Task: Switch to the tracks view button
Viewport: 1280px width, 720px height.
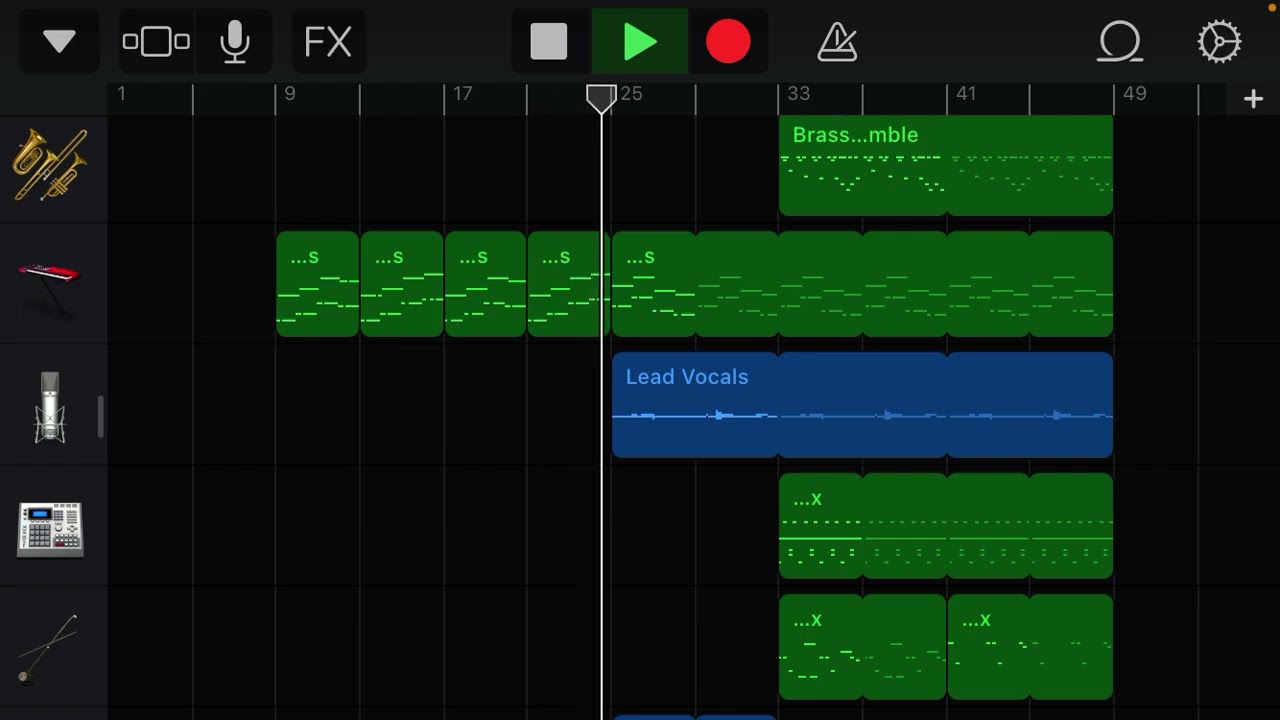Action: [156, 42]
